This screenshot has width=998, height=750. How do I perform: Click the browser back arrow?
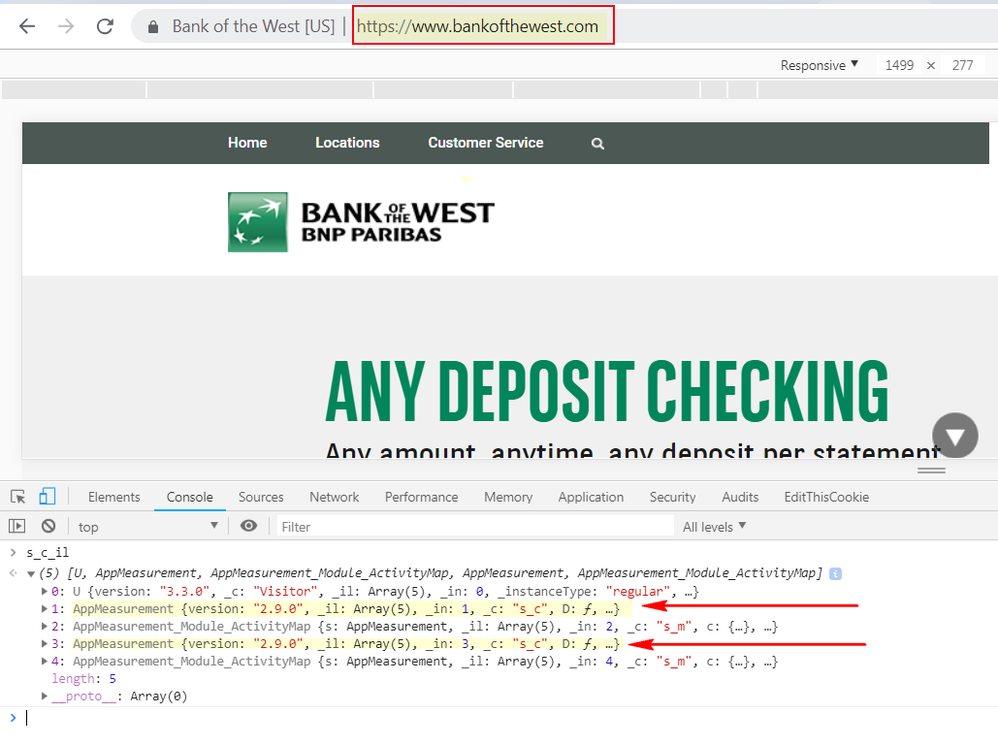(27, 27)
